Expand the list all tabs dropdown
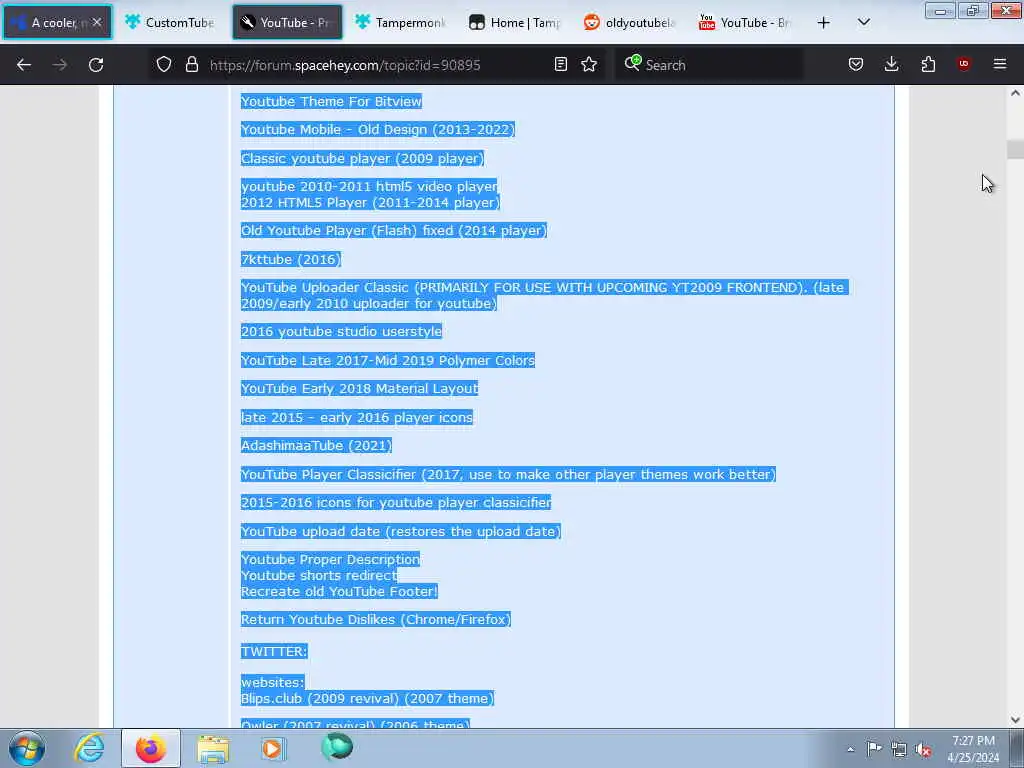 [x=863, y=23]
